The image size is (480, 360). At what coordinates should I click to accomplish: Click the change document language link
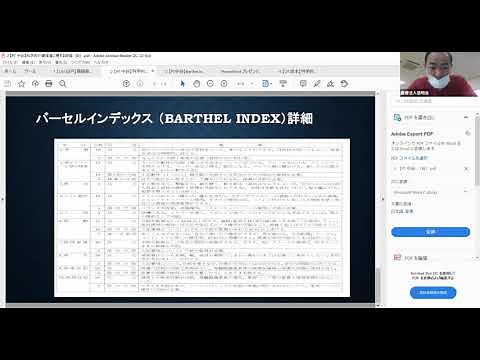[402, 211]
